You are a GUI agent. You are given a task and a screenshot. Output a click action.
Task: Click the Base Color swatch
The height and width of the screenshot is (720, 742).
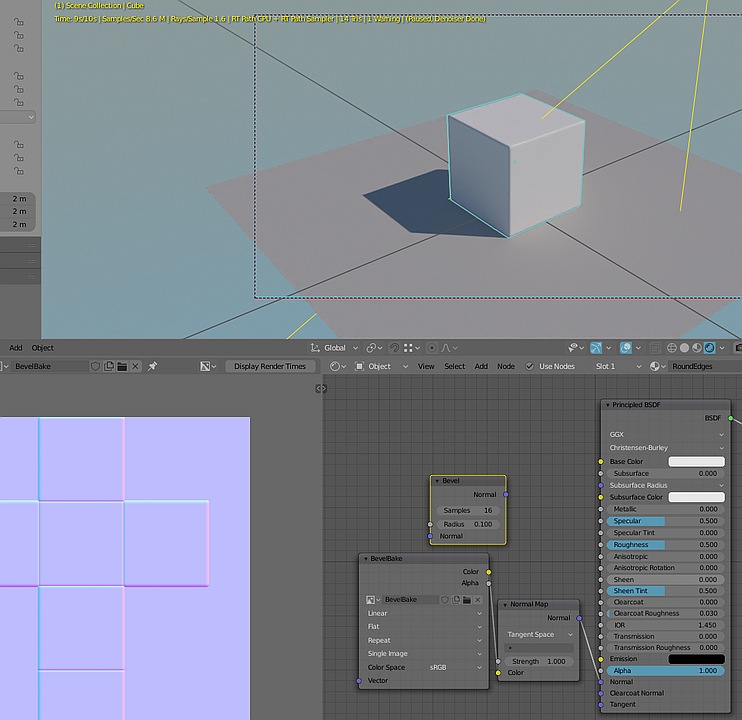[x=696, y=461]
